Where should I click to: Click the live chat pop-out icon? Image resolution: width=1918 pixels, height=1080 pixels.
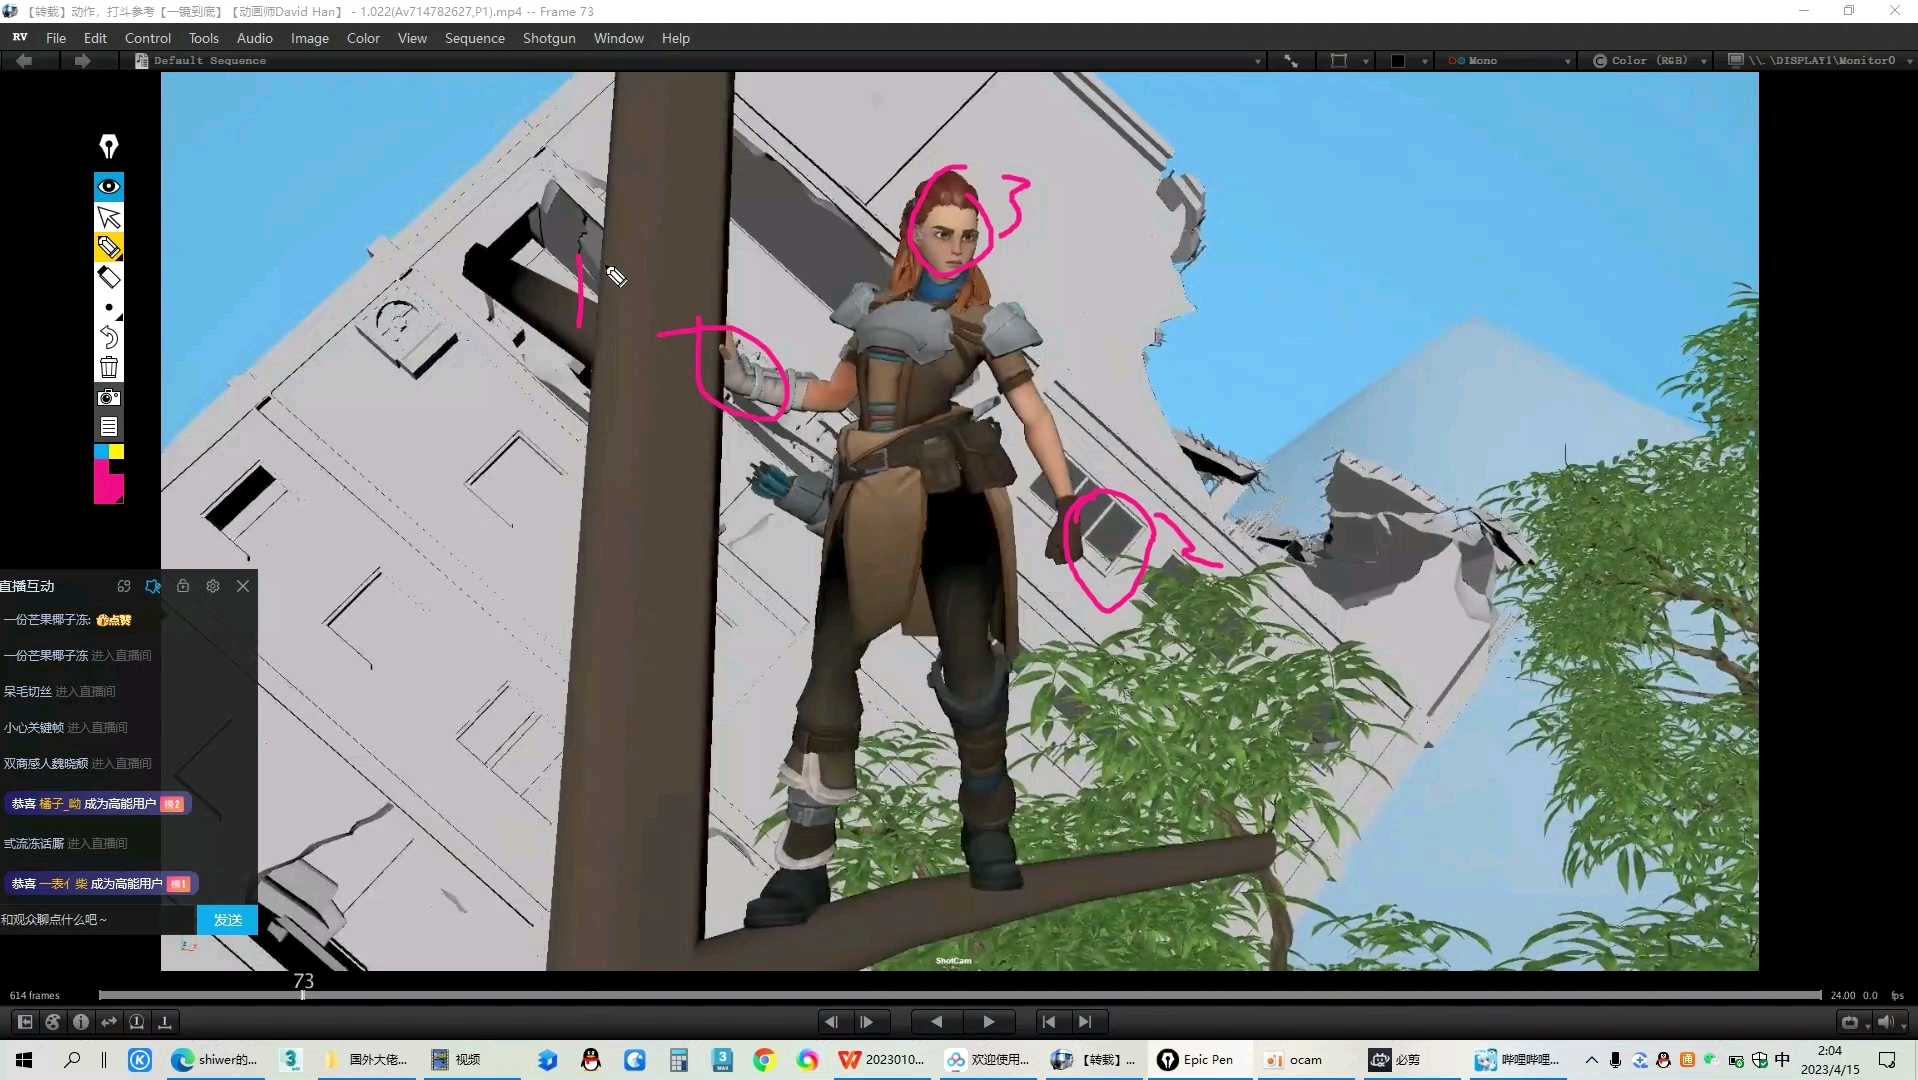pos(124,586)
